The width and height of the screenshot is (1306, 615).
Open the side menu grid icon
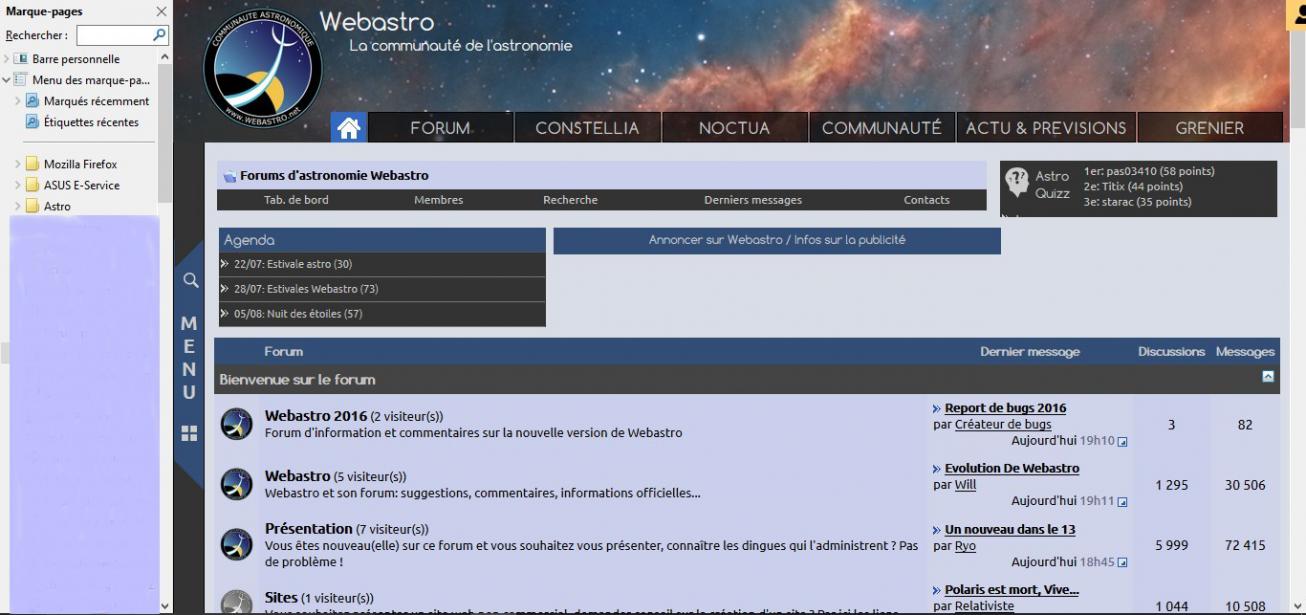click(x=188, y=433)
